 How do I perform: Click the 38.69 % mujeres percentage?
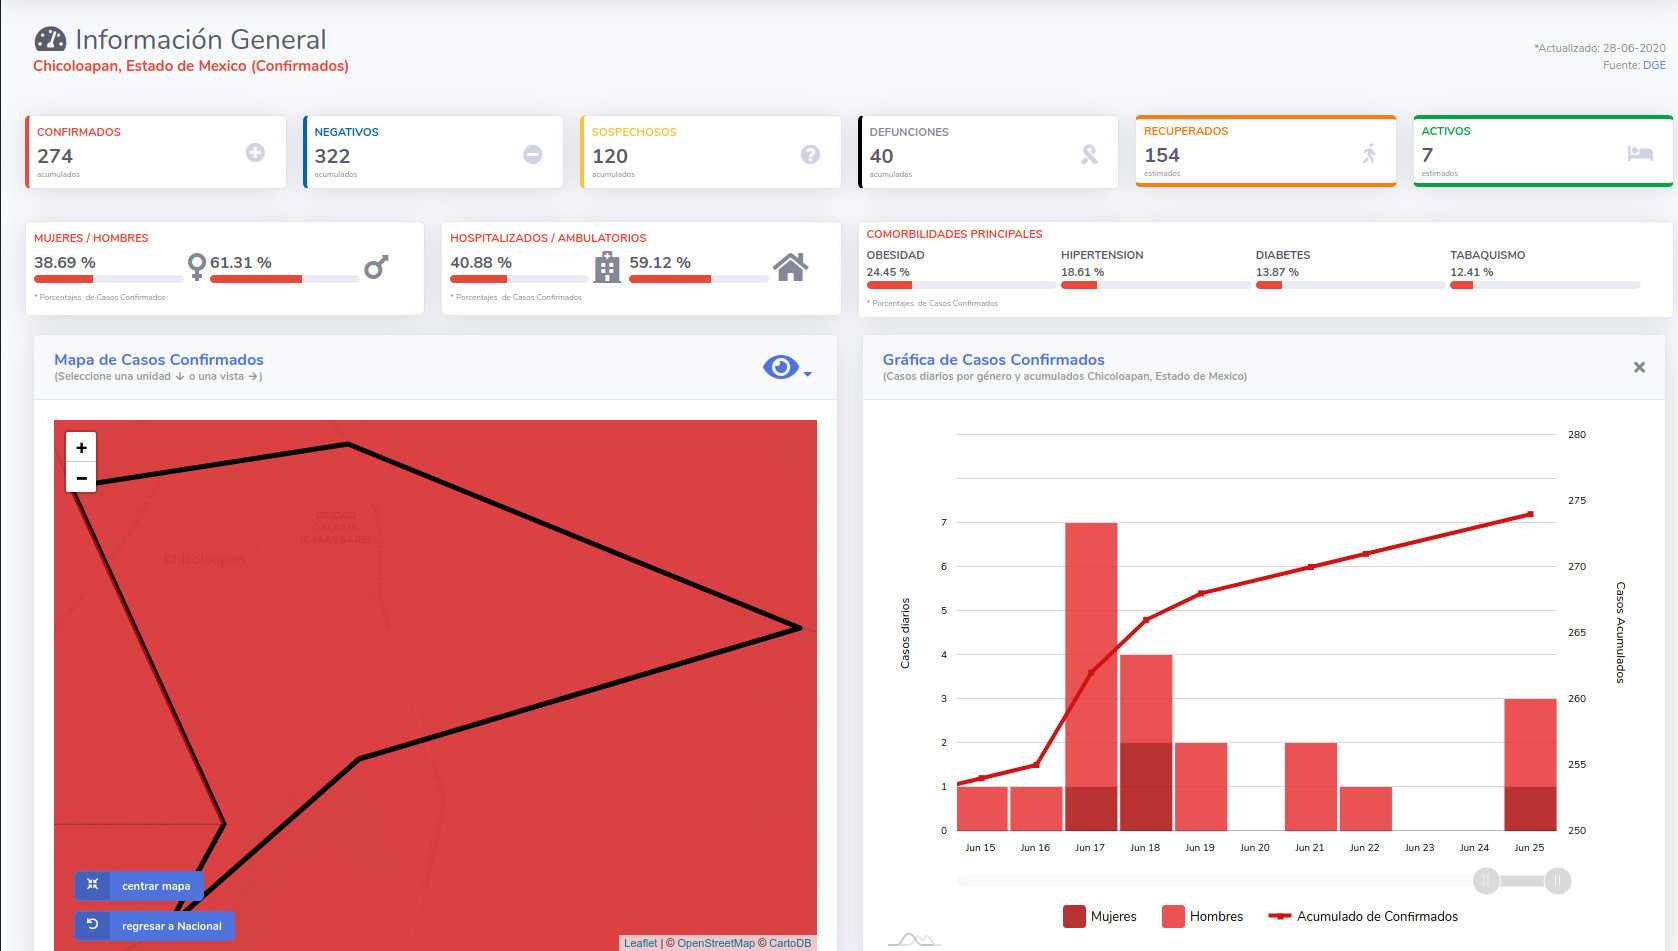pyautogui.click(x=65, y=262)
